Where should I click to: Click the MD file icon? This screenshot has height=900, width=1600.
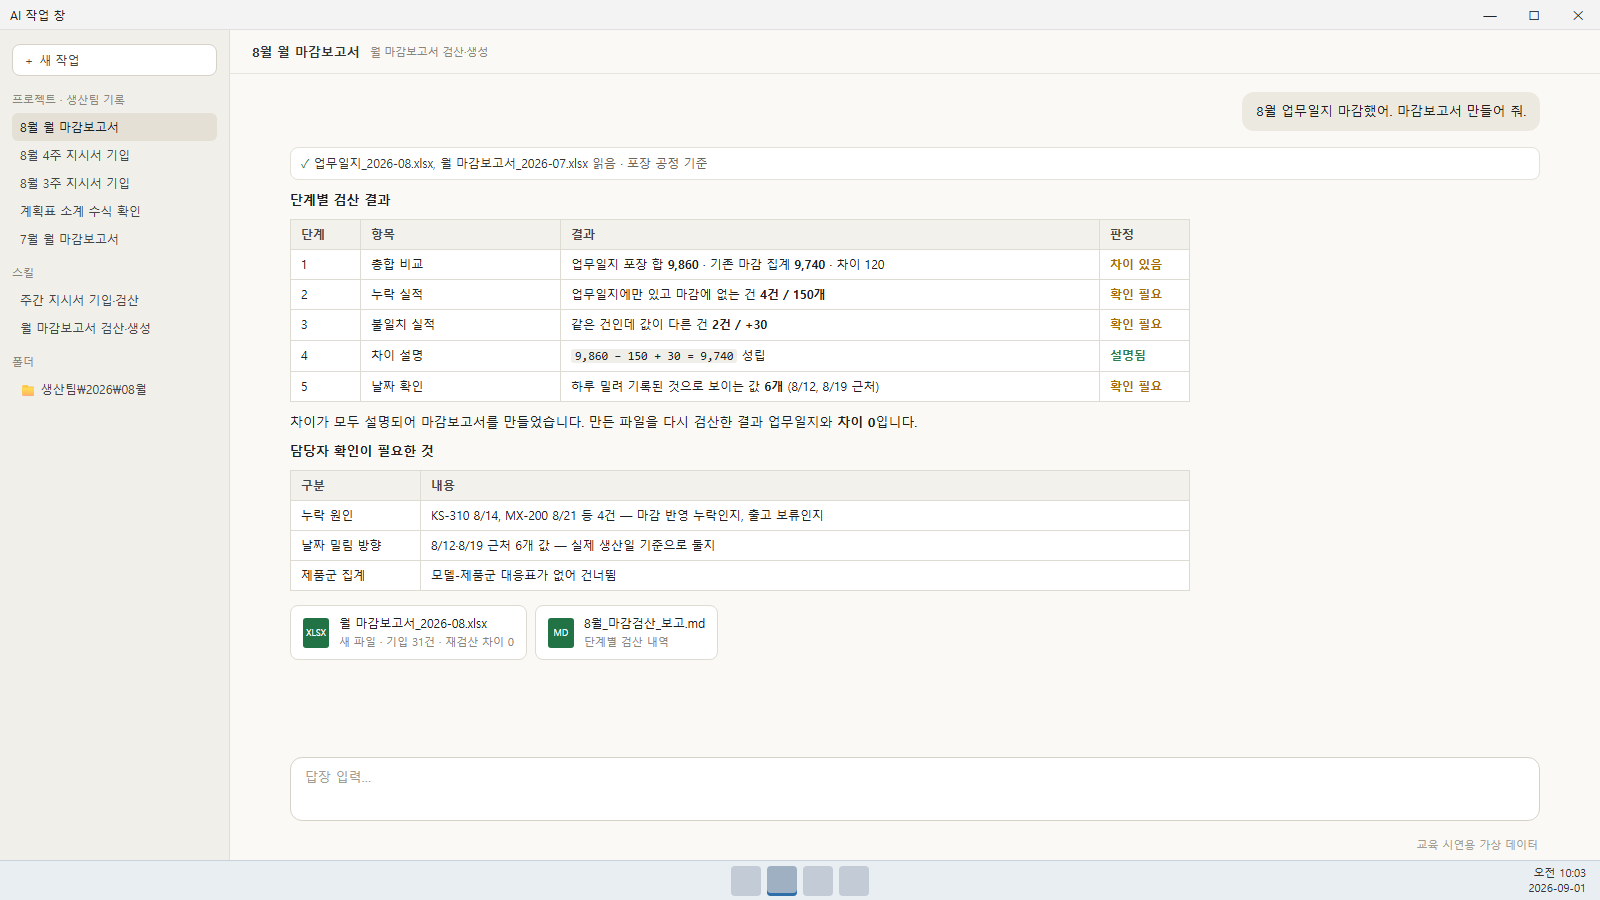tap(561, 633)
